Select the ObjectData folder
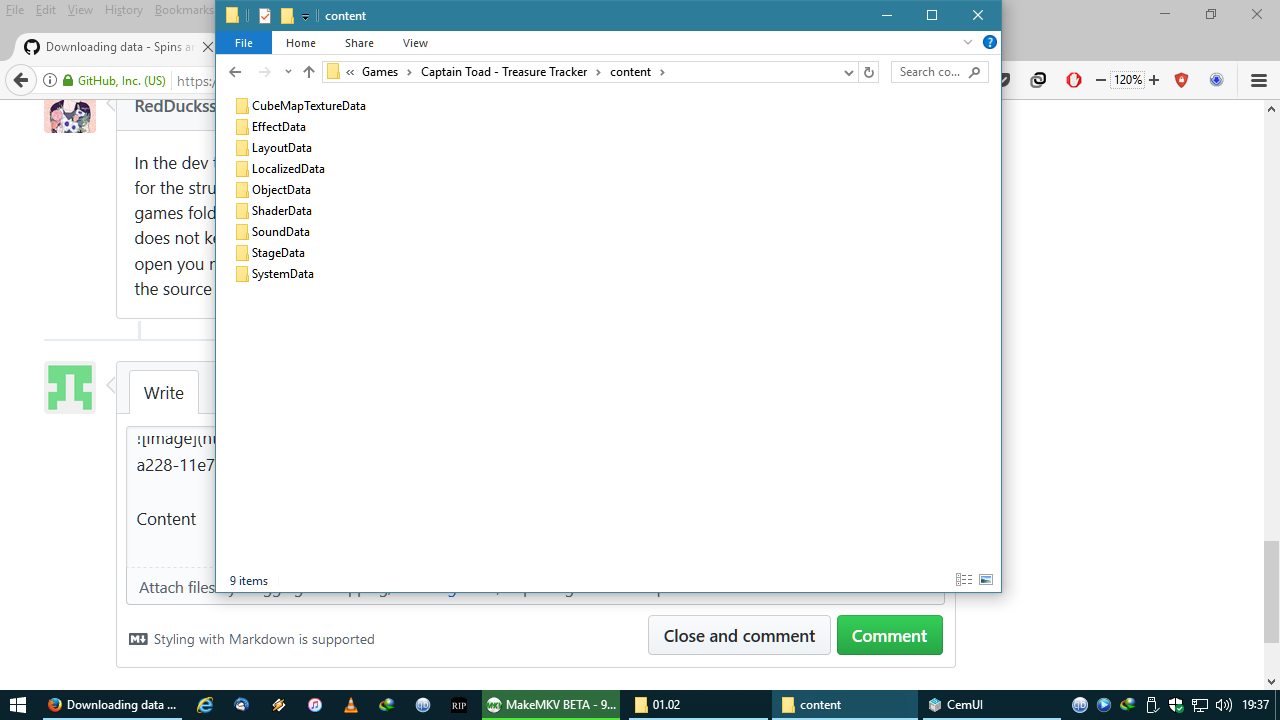1280x720 pixels. click(x=273, y=190)
